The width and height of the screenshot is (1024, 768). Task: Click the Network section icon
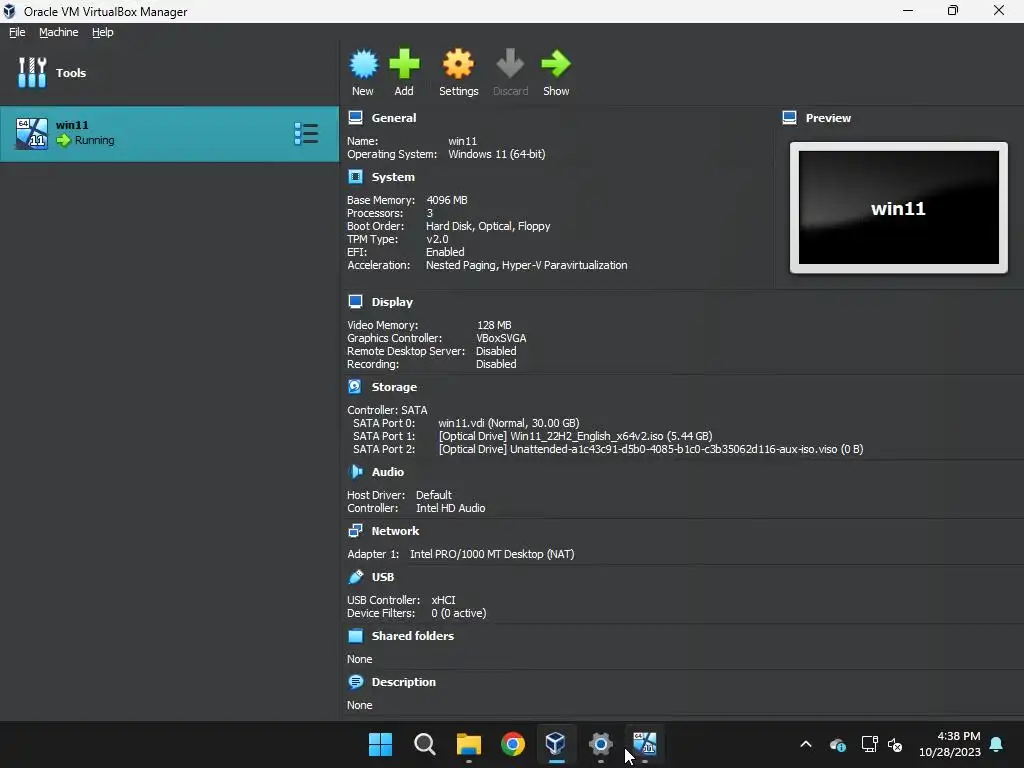[x=355, y=531]
